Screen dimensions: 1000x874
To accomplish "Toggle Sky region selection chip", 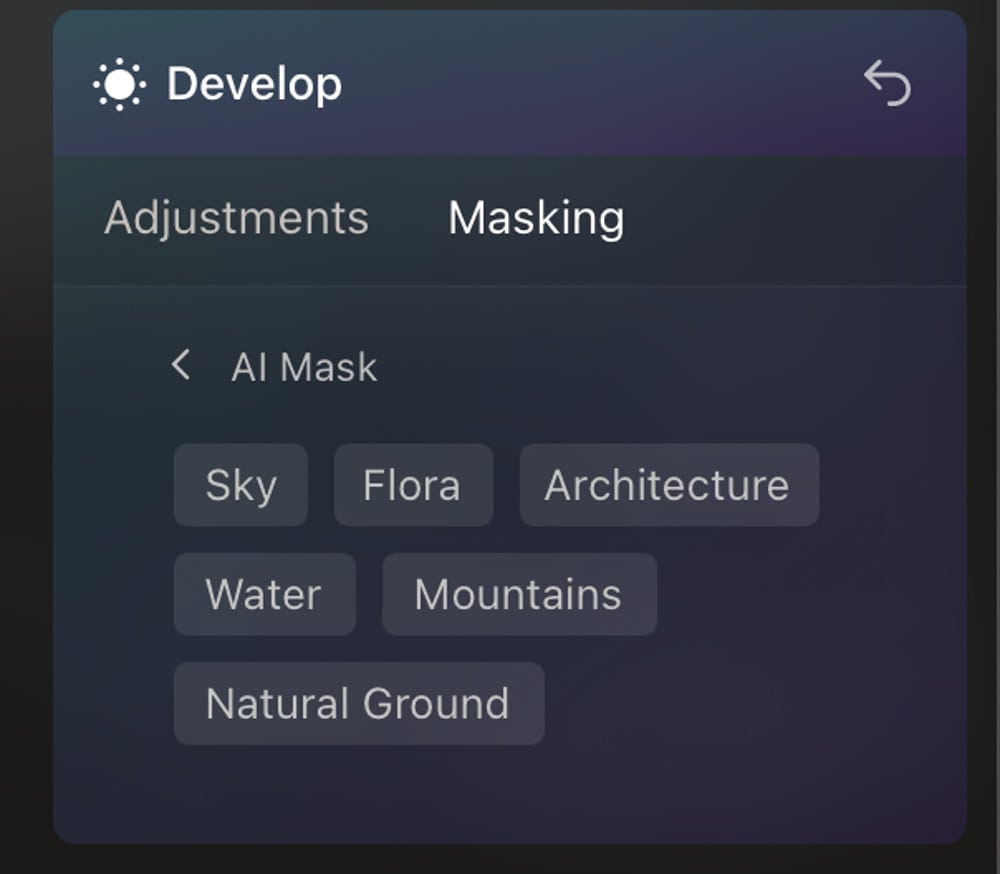I will pos(241,485).
